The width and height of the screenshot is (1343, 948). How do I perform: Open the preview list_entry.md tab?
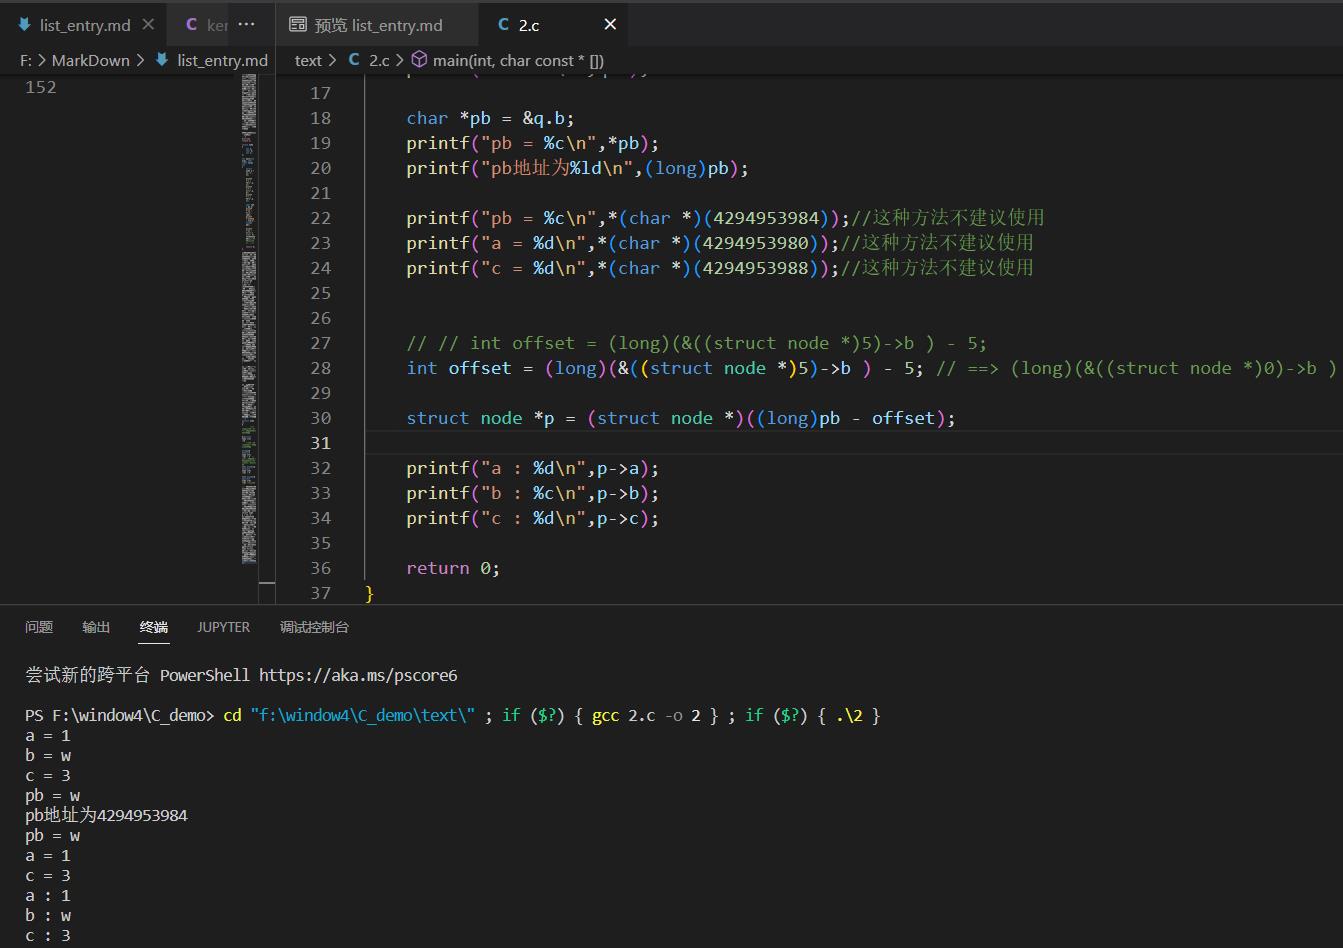click(x=377, y=24)
